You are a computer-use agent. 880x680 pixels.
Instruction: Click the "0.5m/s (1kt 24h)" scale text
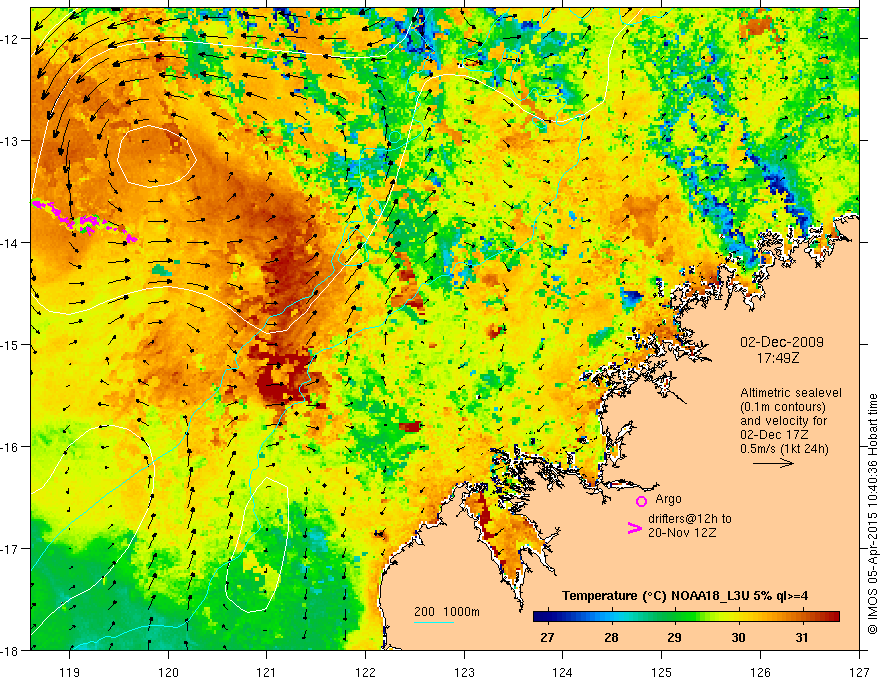784,448
